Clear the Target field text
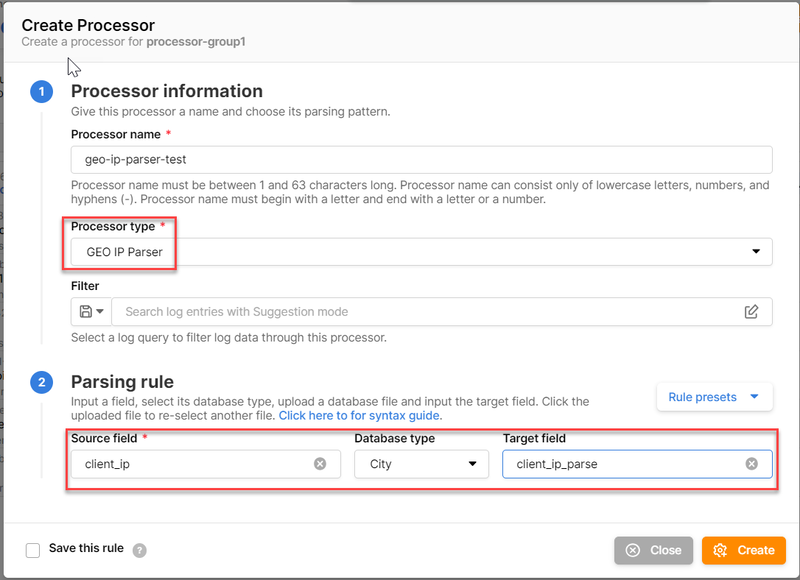 pyautogui.click(x=752, y=464)
